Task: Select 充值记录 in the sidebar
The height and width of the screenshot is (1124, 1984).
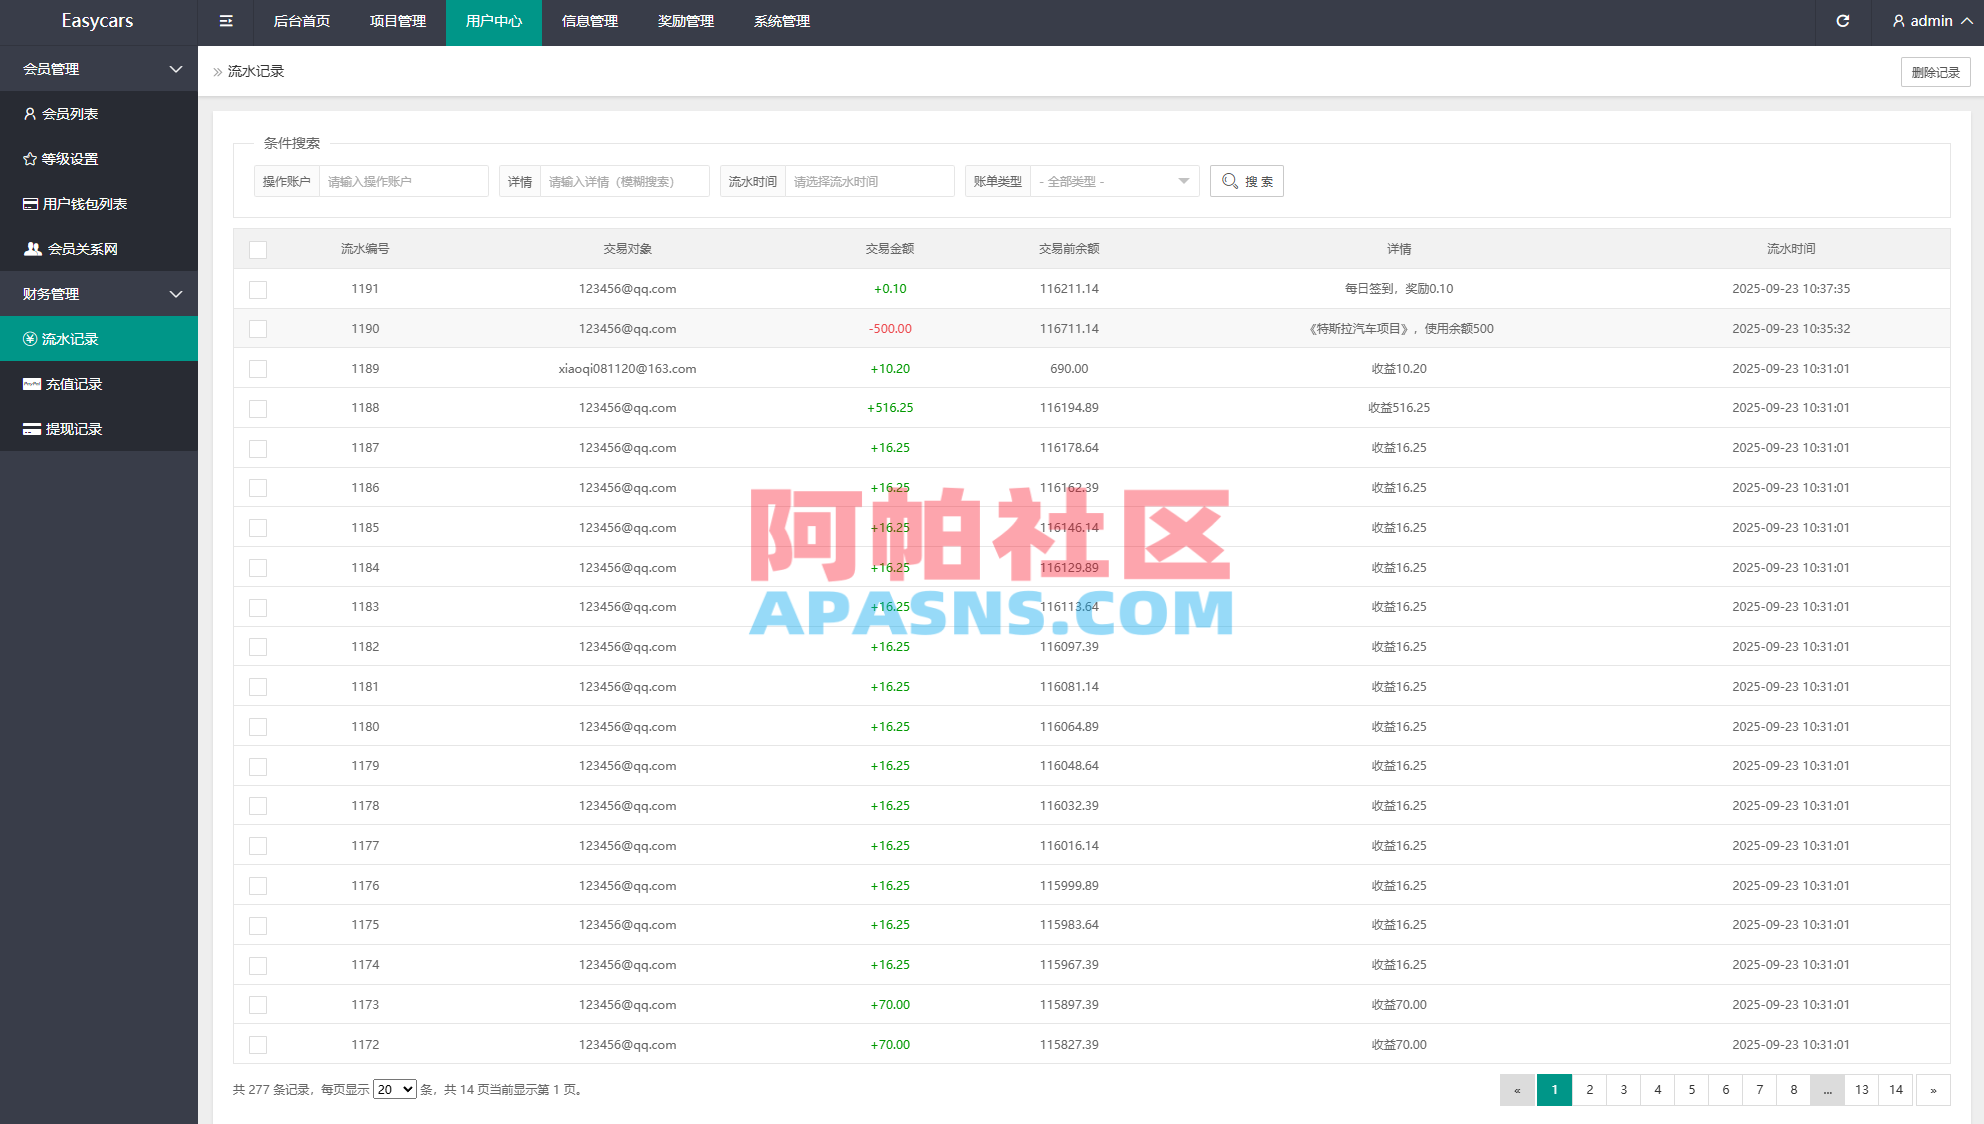Action: 72,383
